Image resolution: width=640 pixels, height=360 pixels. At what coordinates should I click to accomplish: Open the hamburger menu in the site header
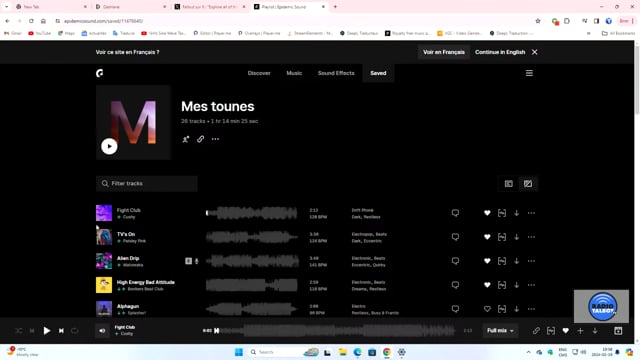[x=529, y=73]
